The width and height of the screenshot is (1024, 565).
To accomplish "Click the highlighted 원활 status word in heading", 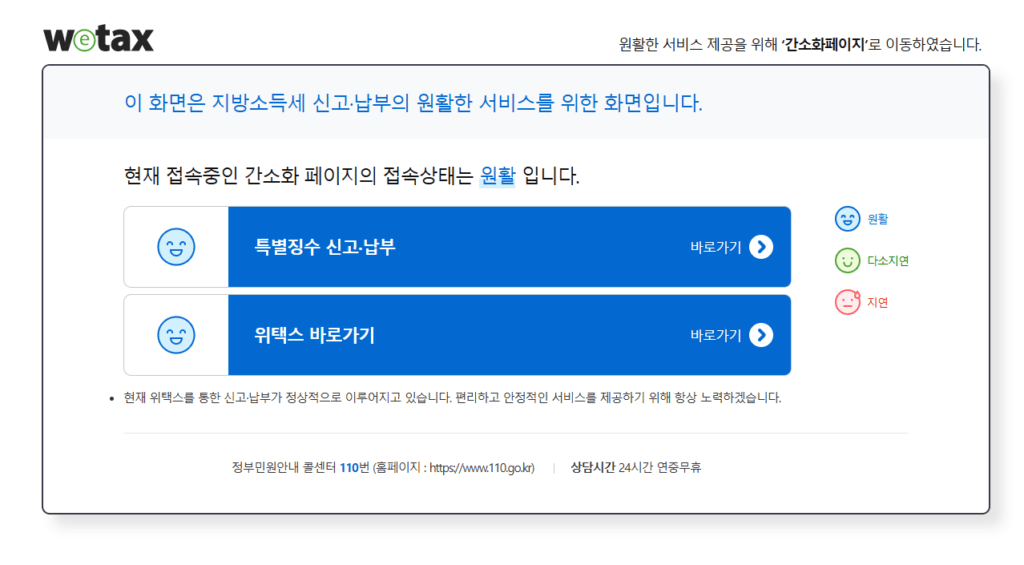I will coord(498,176).
